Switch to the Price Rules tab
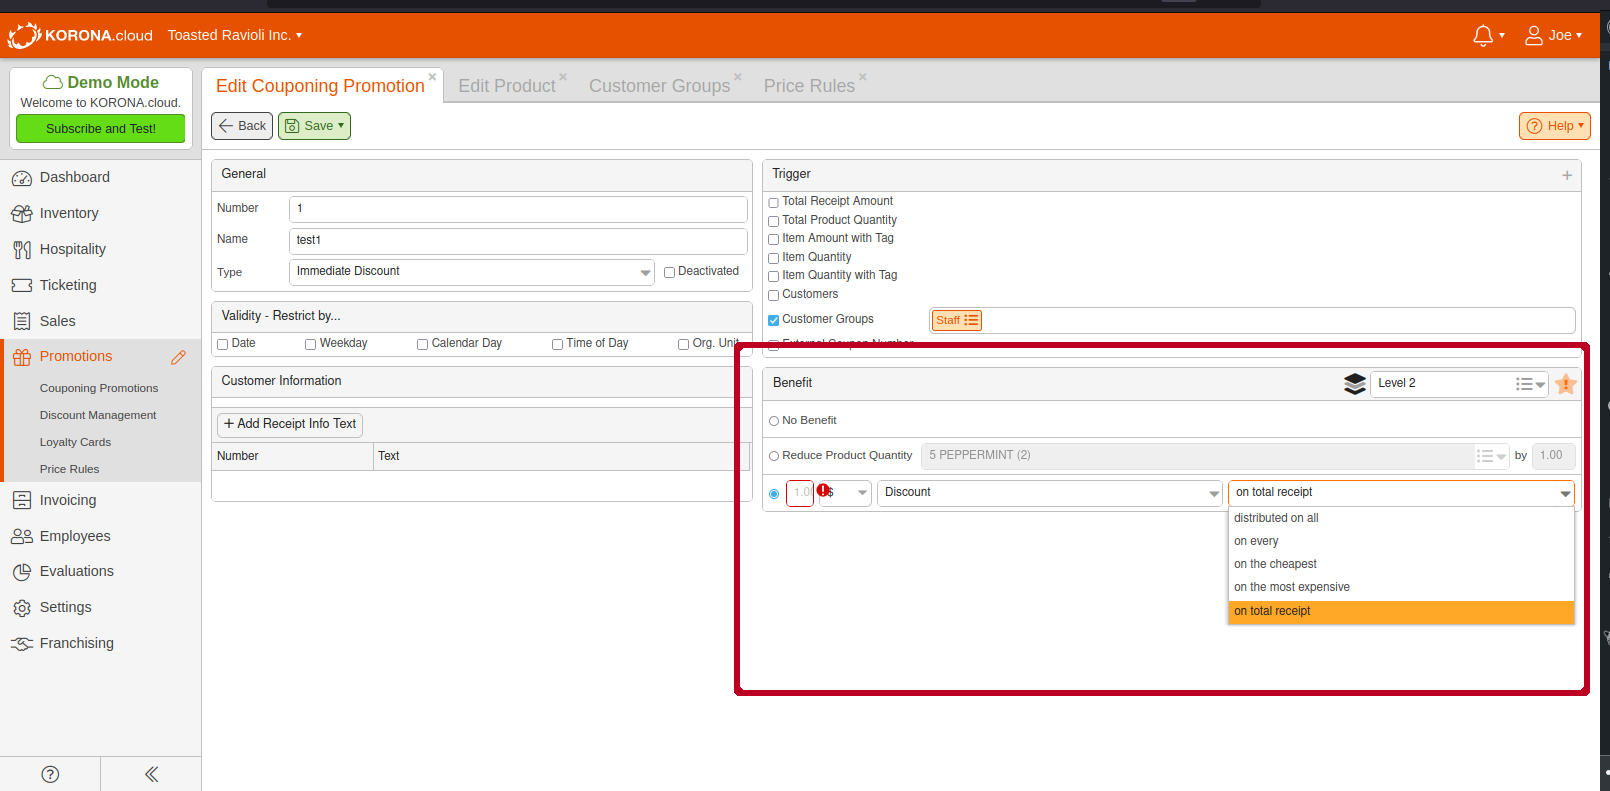Screen dimensions: 1610x791 point(809,86)
